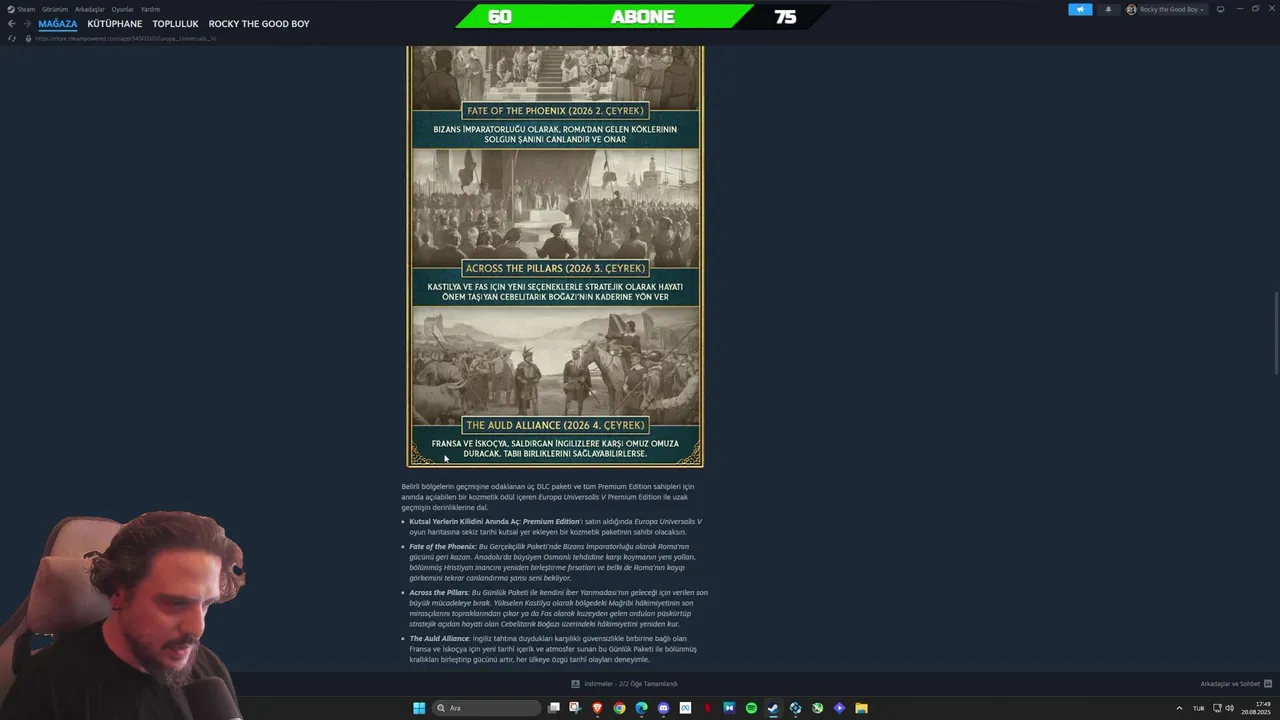The height and width of the screenshot is (720, 1280).
Task: Open the purple play-shaped taskbar app
Action: (x=839, y=708)
